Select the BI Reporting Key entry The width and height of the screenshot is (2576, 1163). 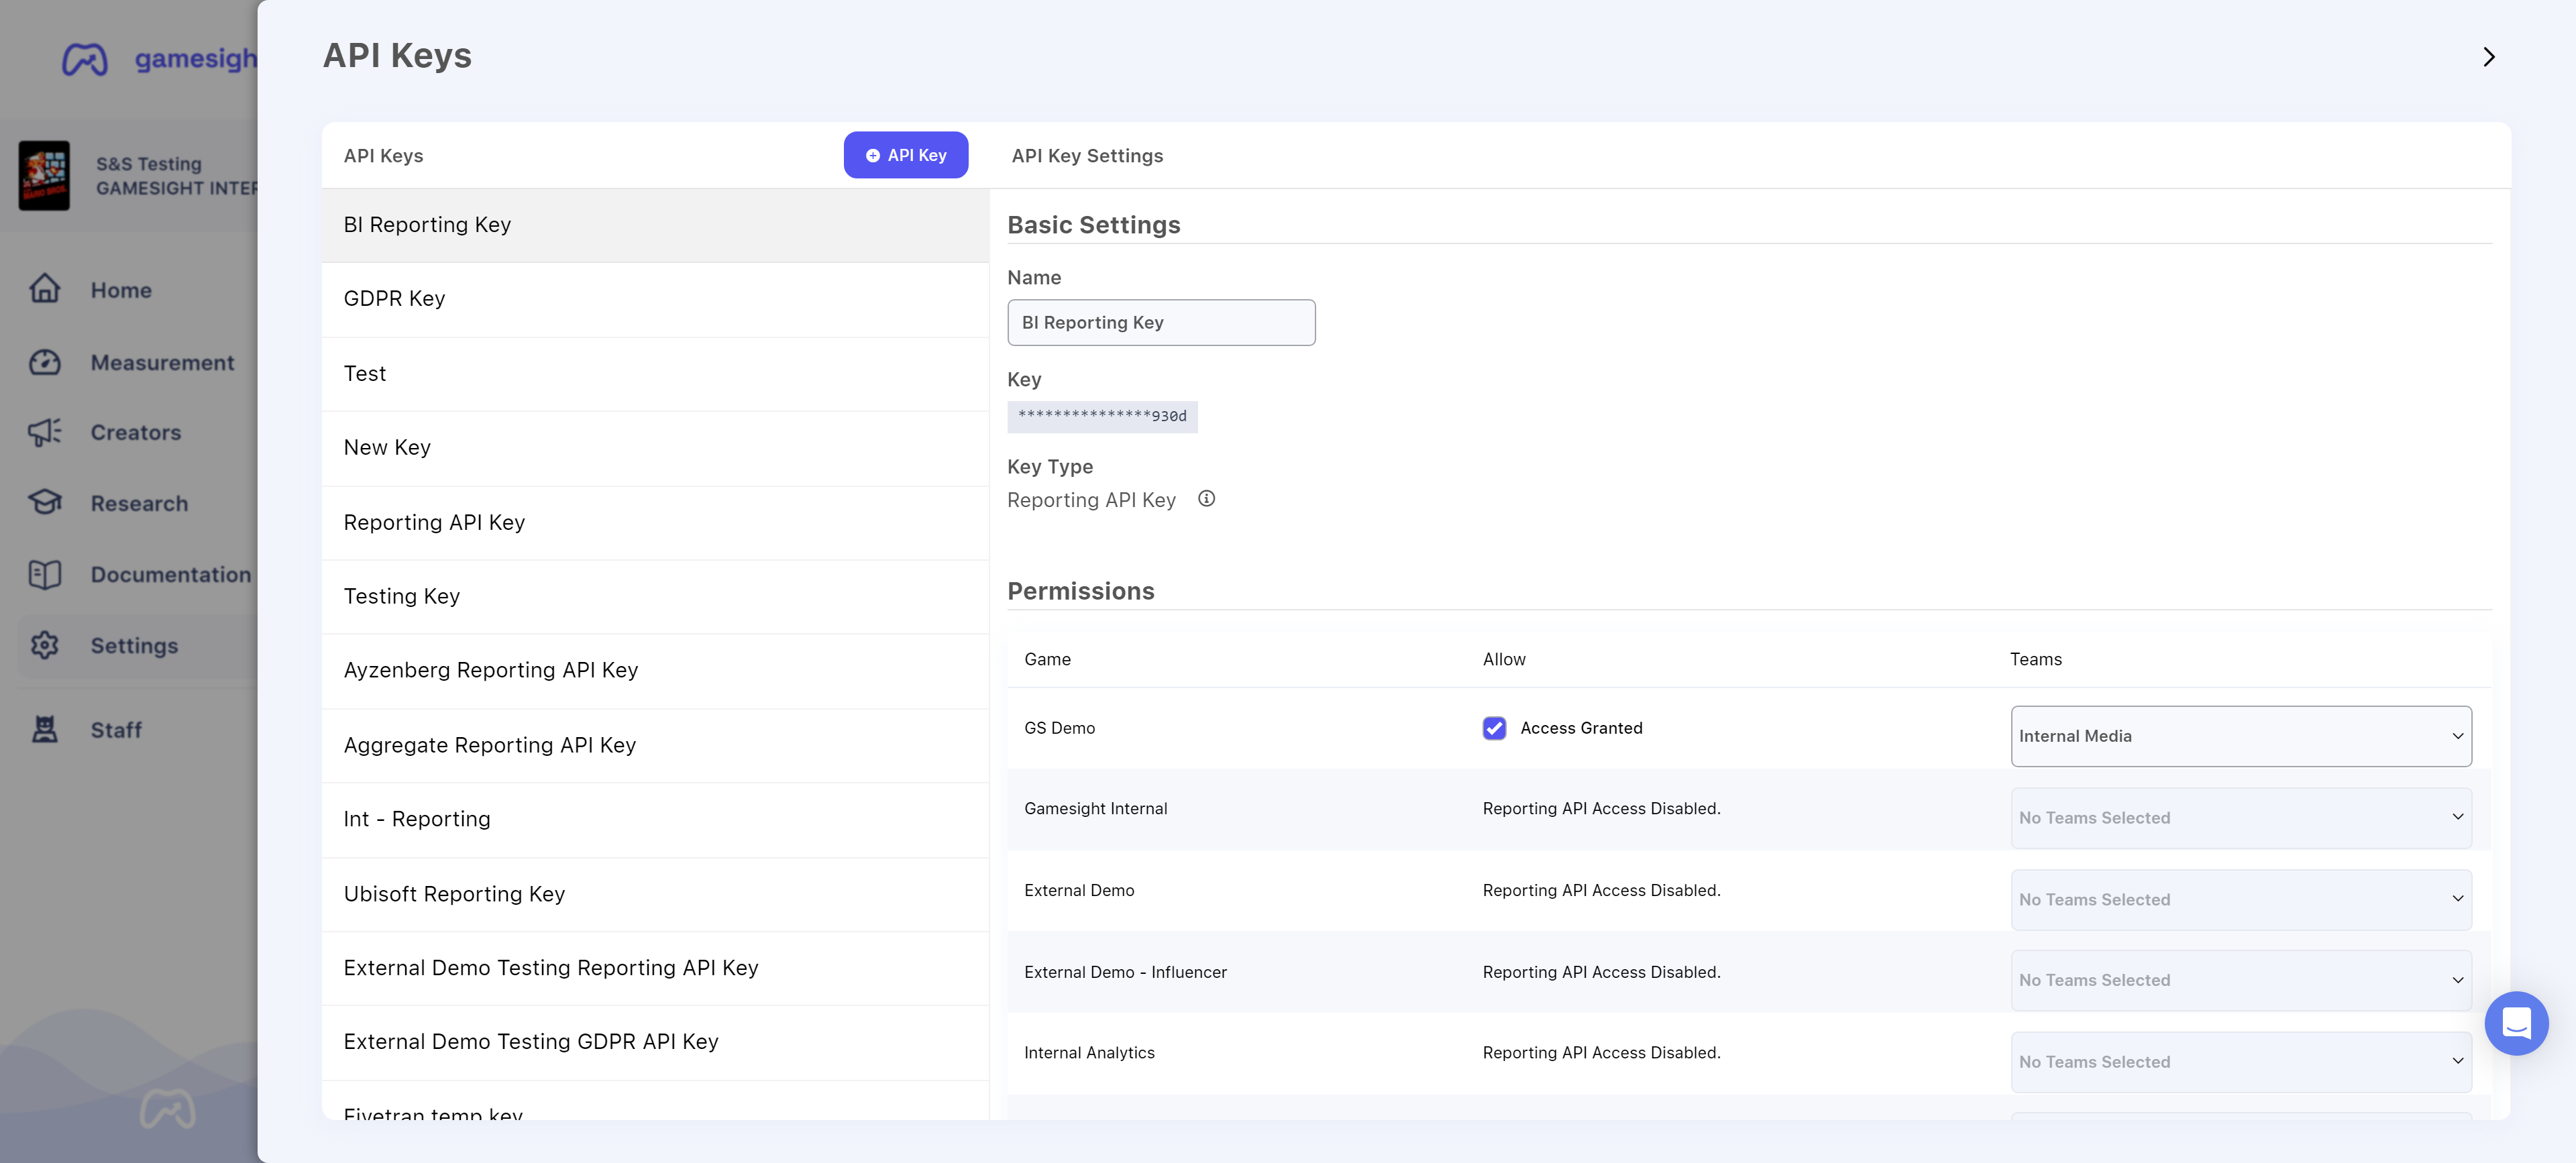[655, 225]
